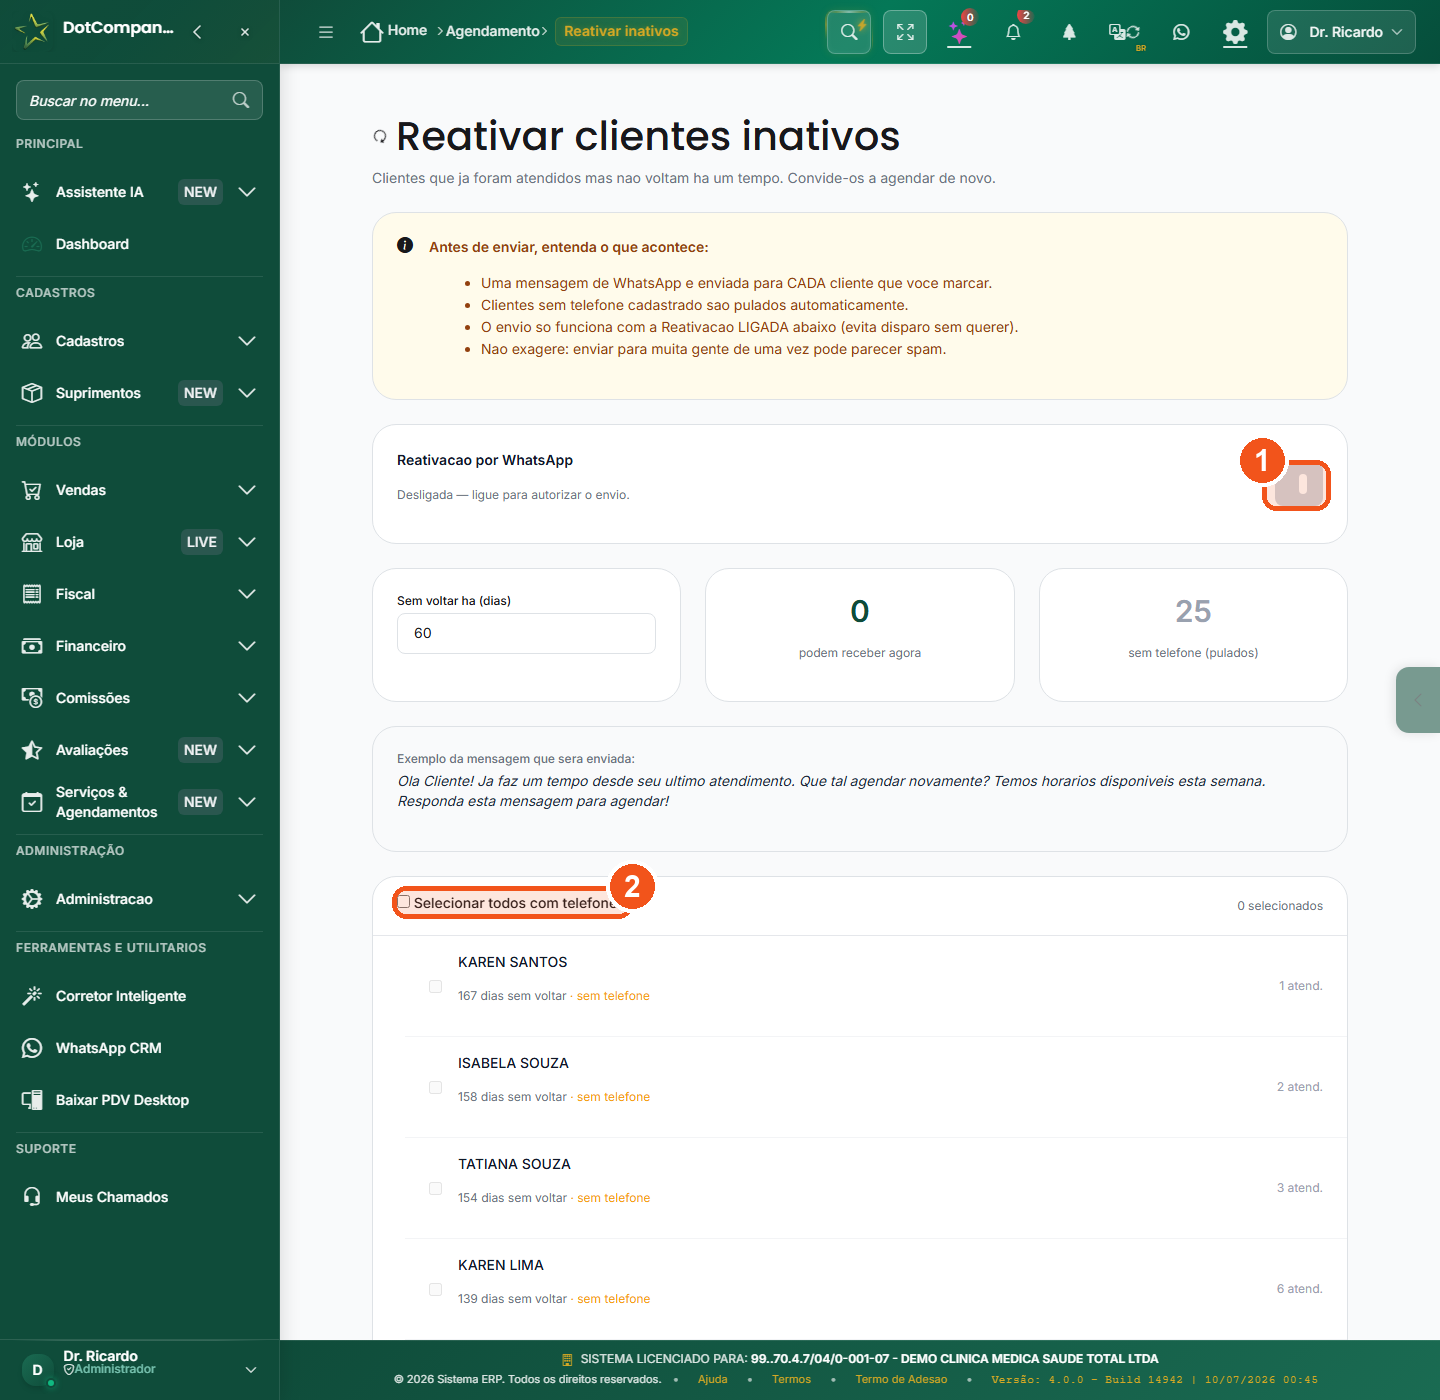Click the search icon in menu search box

241,100
